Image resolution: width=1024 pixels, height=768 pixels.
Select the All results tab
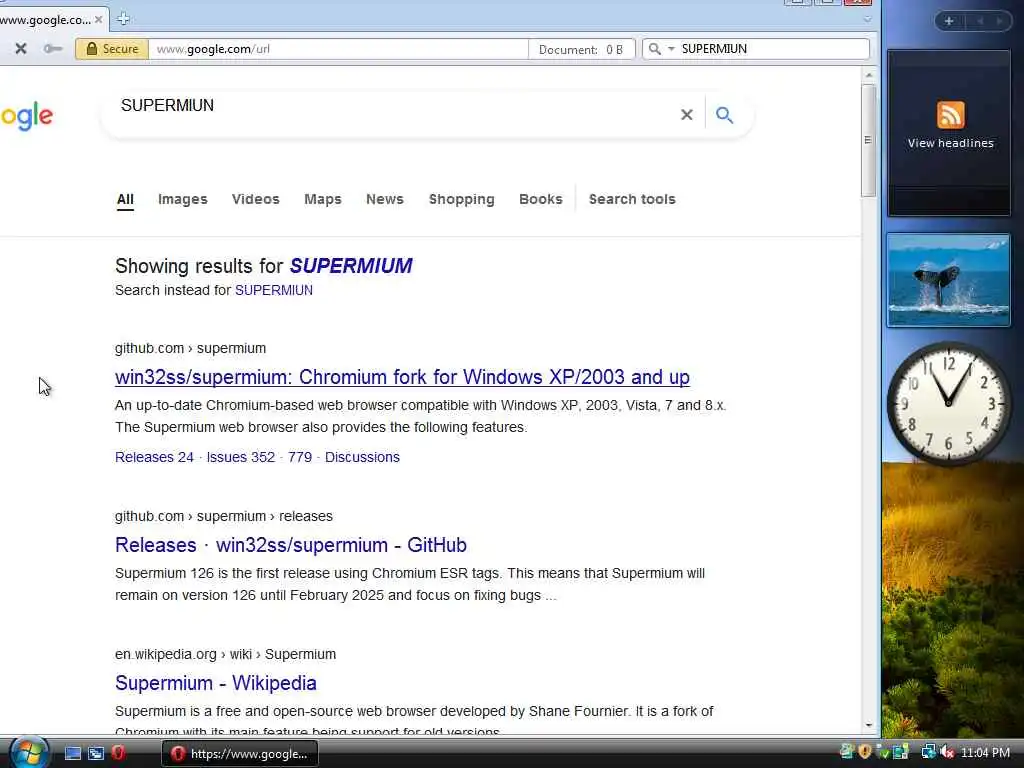[x=125, y=199]
